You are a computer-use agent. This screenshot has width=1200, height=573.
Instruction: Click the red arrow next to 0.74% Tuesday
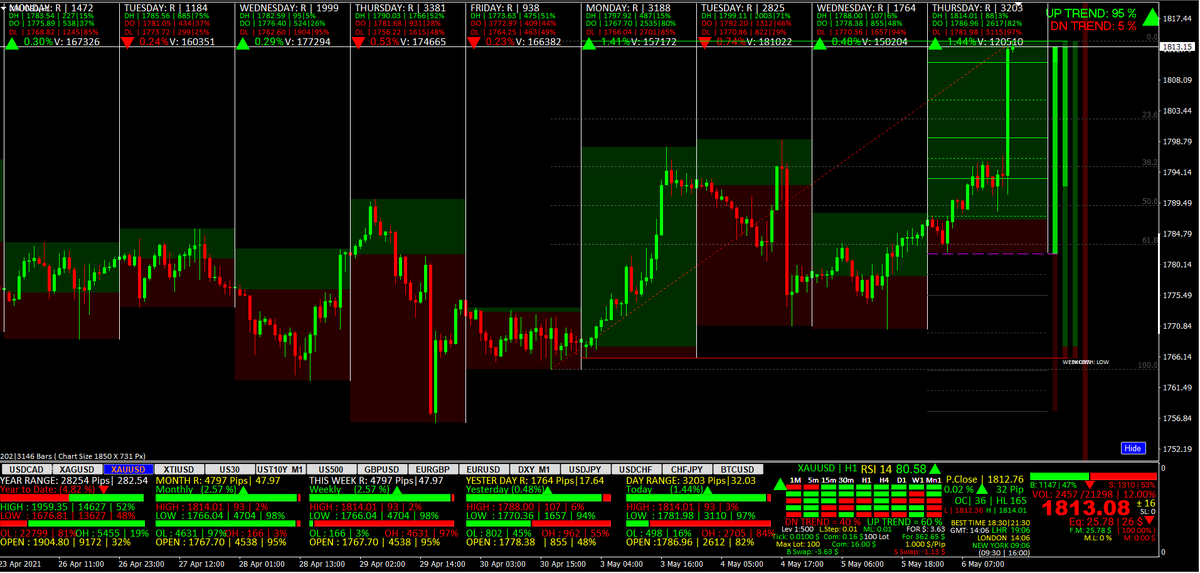(x=706, y=42)
